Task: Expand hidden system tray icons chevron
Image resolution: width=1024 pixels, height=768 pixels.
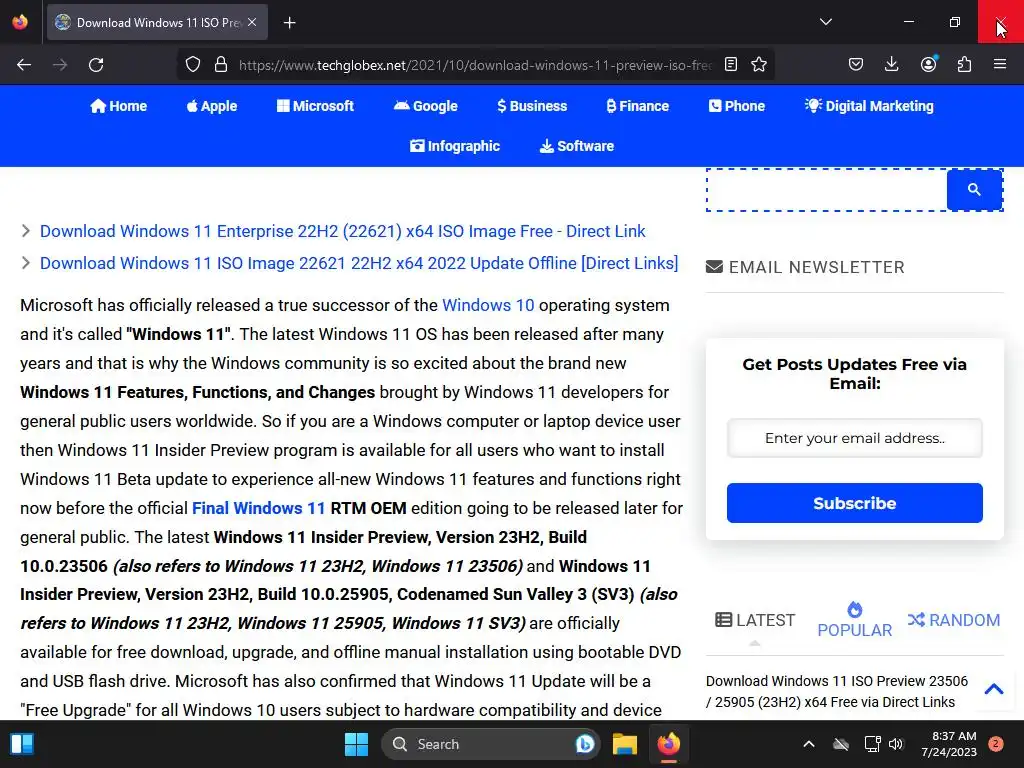Action: pos(808,744)
